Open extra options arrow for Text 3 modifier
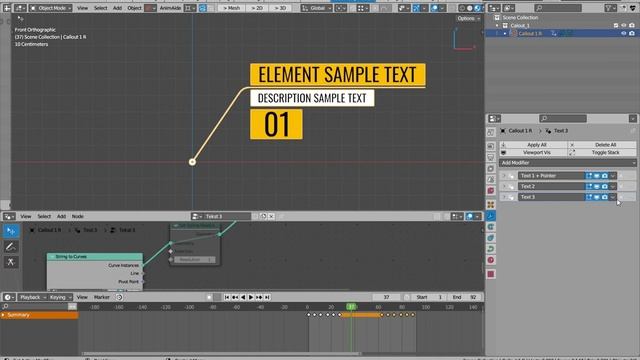 click(x=613, y=197)
